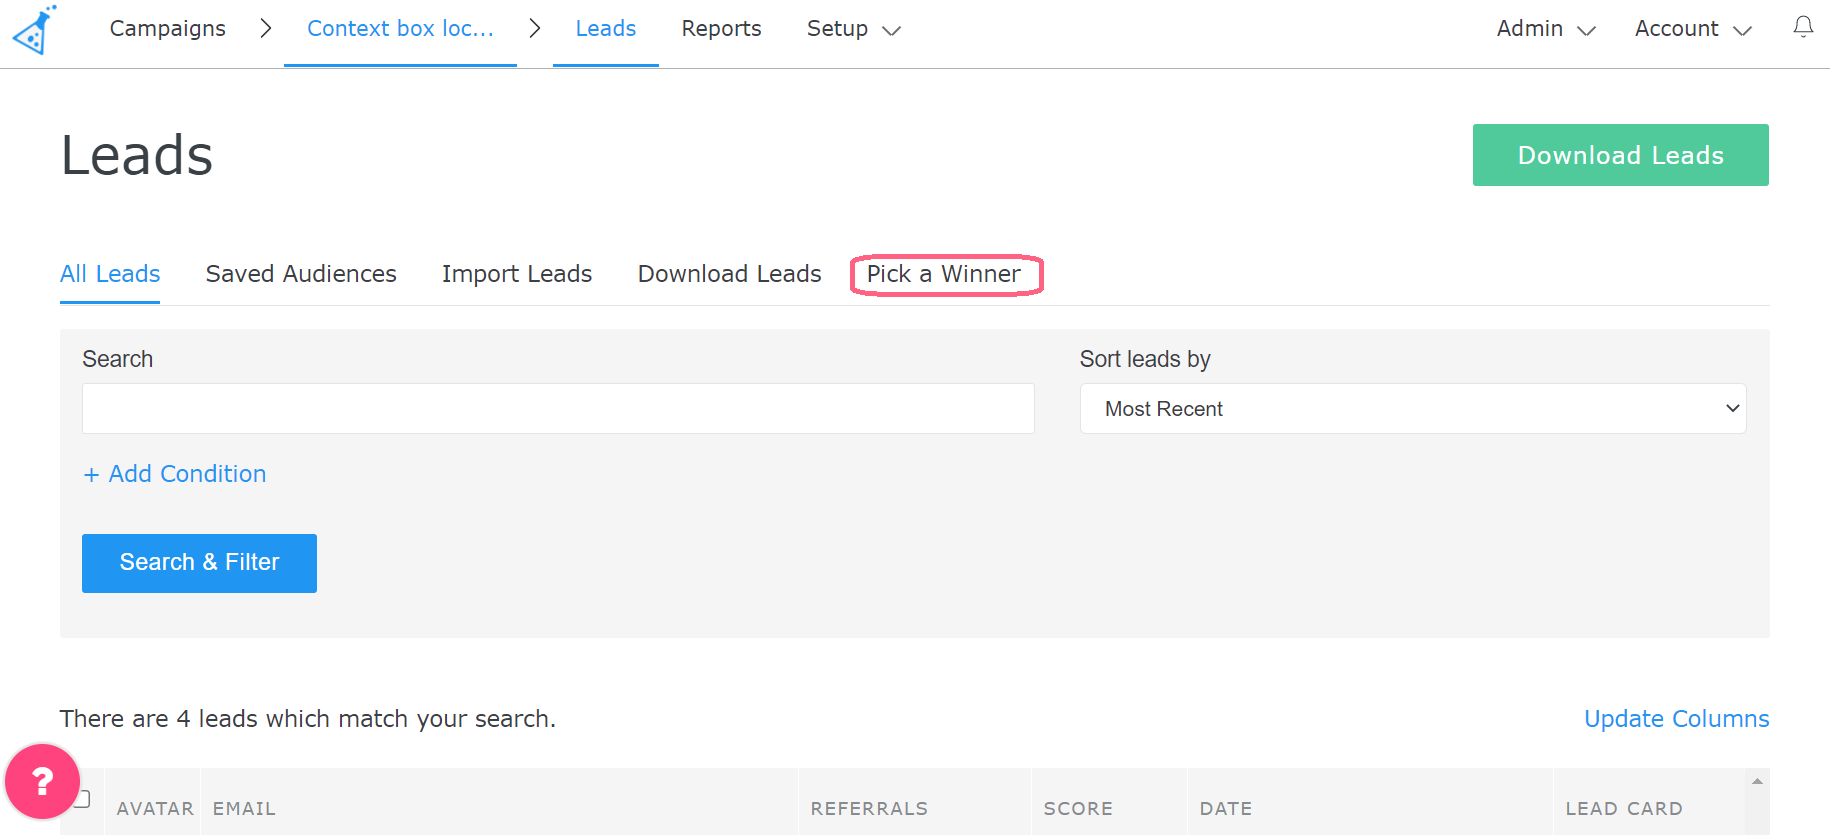
Task: Select the Import Leads tab
Action: (x=517, y=274)
